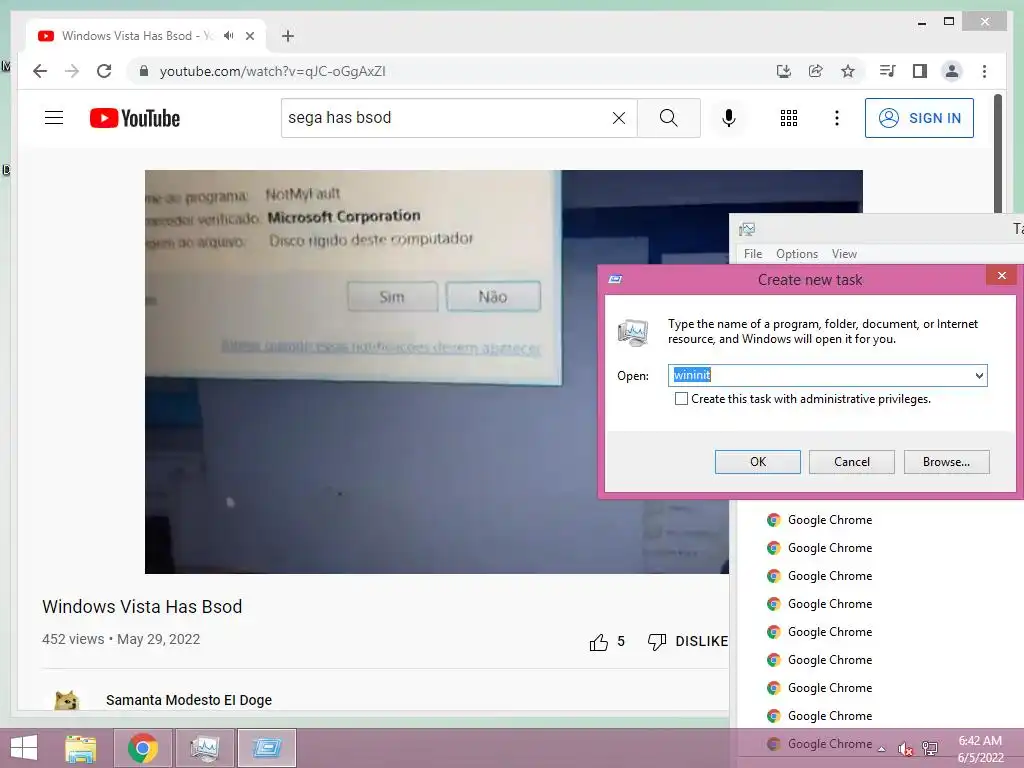The image size is (1024, 768).
Task: Click the YouTube search magnifier button
Action: pyautogui.click(x=669, y=118)
